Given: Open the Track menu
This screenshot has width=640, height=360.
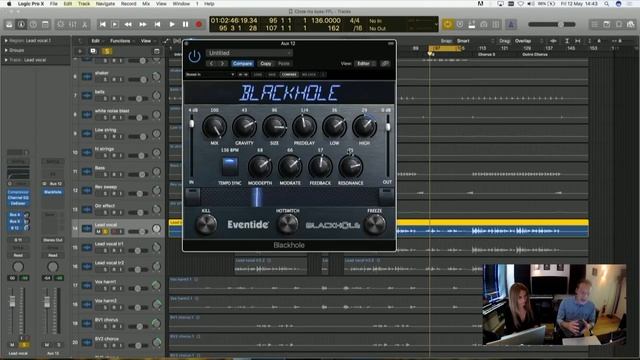Looking at the screenshot, I should (84, 4).
